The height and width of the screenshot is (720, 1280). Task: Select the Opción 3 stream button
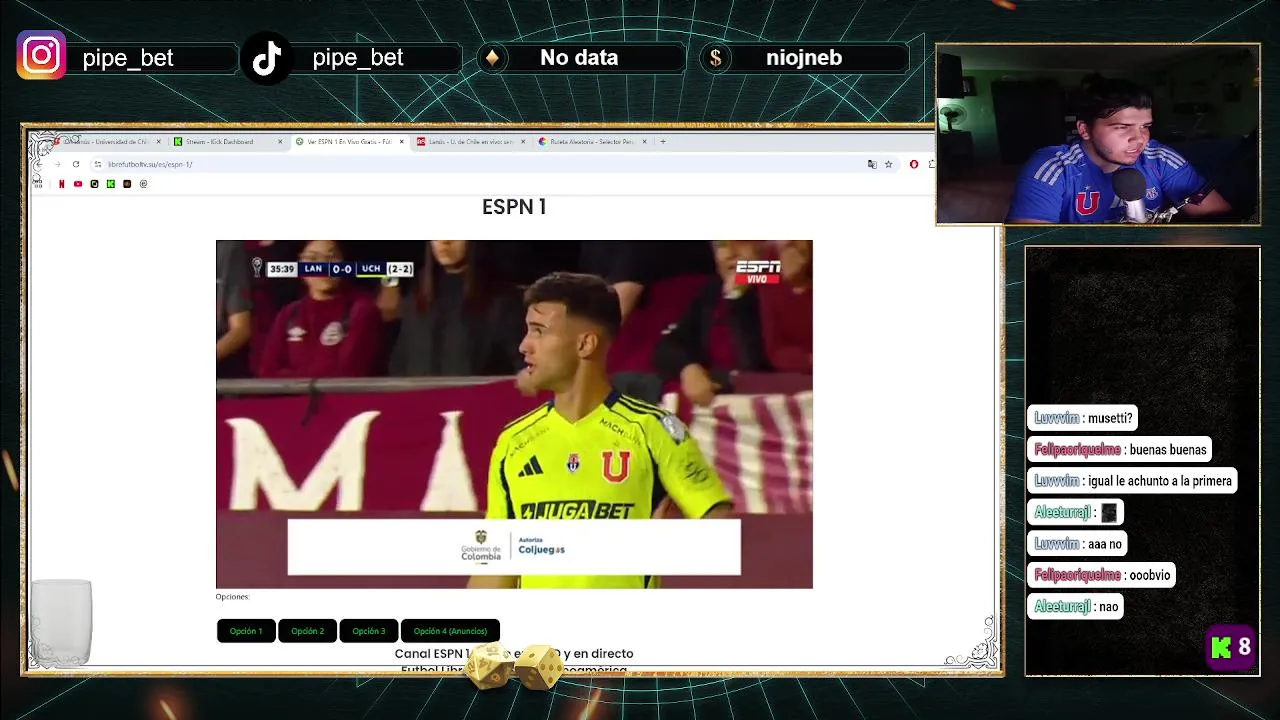[368, 631]
